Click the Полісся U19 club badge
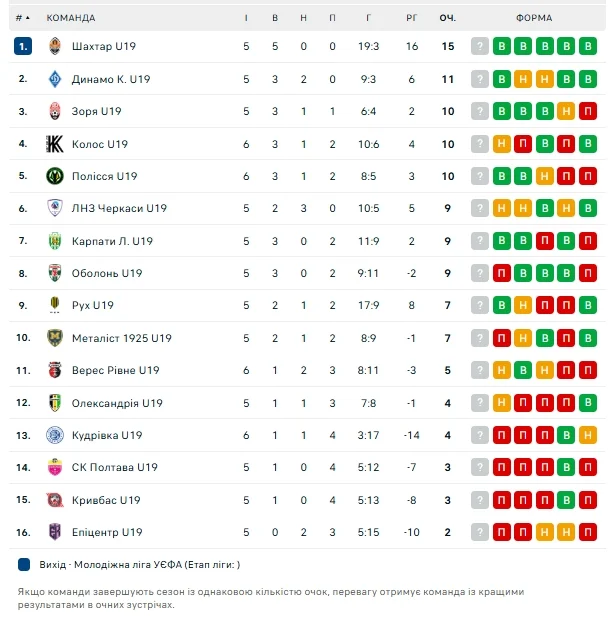The image size is (613, 620). (55, 176)
